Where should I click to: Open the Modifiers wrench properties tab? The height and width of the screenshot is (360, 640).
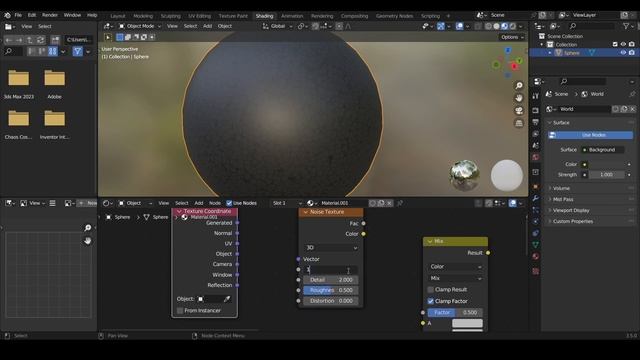[536, 198]
